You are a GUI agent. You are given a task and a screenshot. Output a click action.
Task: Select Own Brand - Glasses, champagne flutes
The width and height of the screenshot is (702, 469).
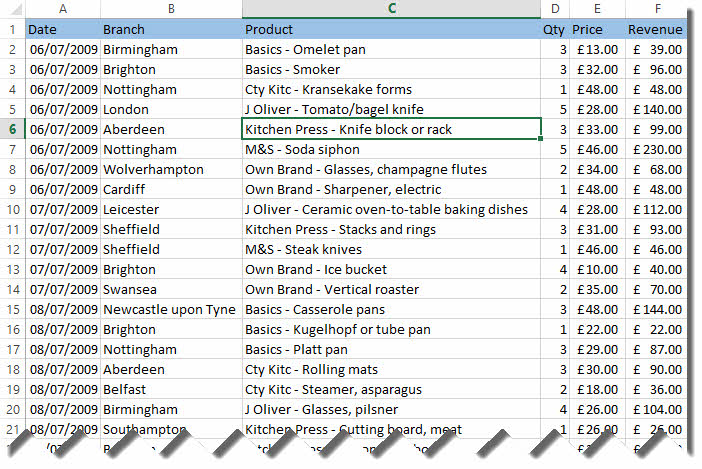(391, 170)
